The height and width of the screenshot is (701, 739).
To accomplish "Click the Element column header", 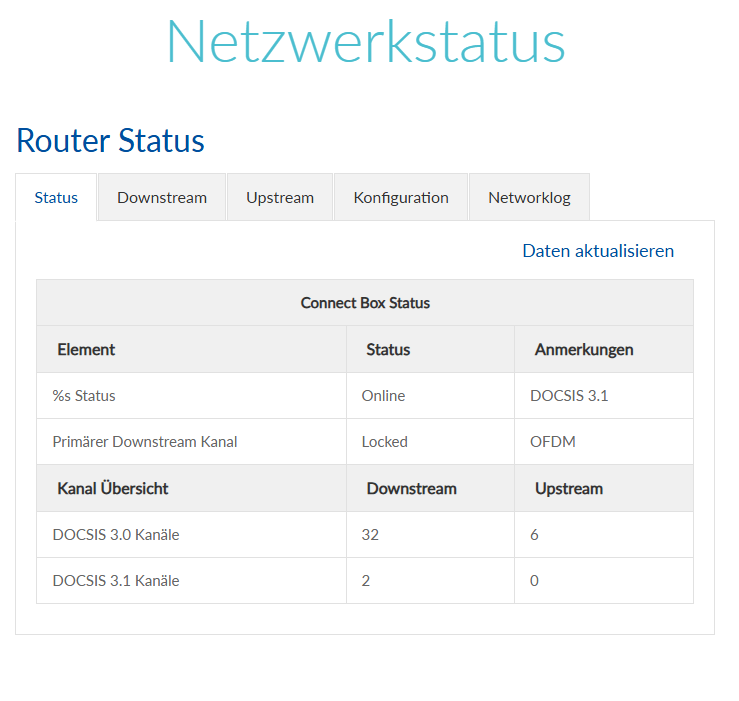I will pos(86,350).
